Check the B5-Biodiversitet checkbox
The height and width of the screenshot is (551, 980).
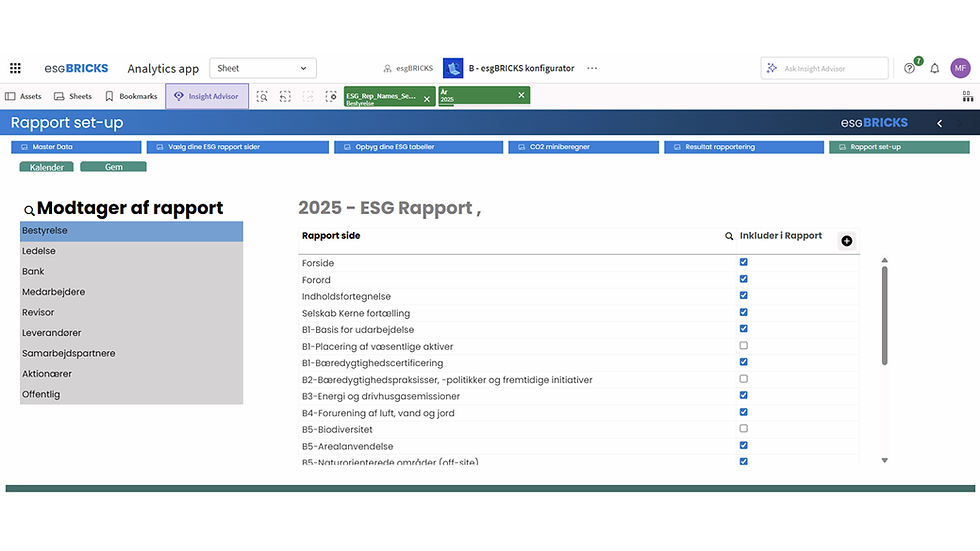(744, 429)
